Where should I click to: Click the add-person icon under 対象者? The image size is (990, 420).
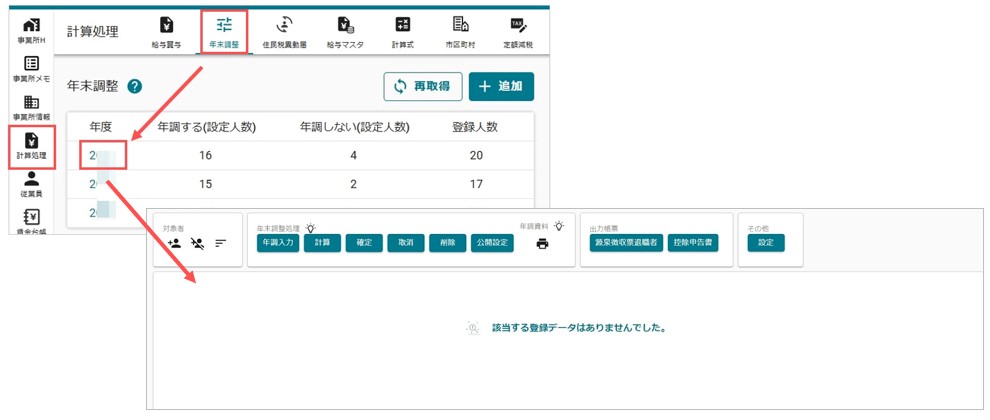coord(175,243)
